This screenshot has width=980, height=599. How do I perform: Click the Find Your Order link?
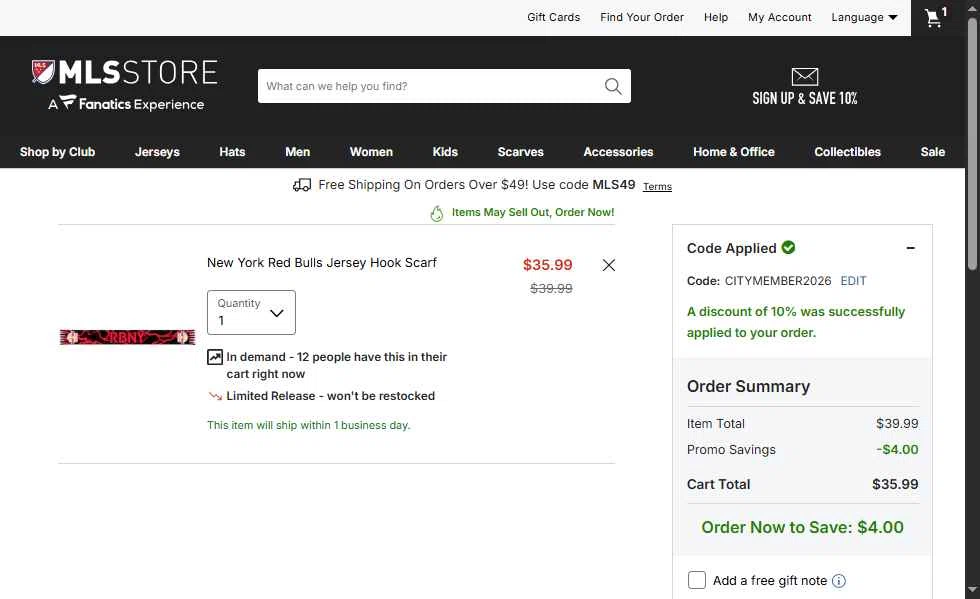[642, 18]
